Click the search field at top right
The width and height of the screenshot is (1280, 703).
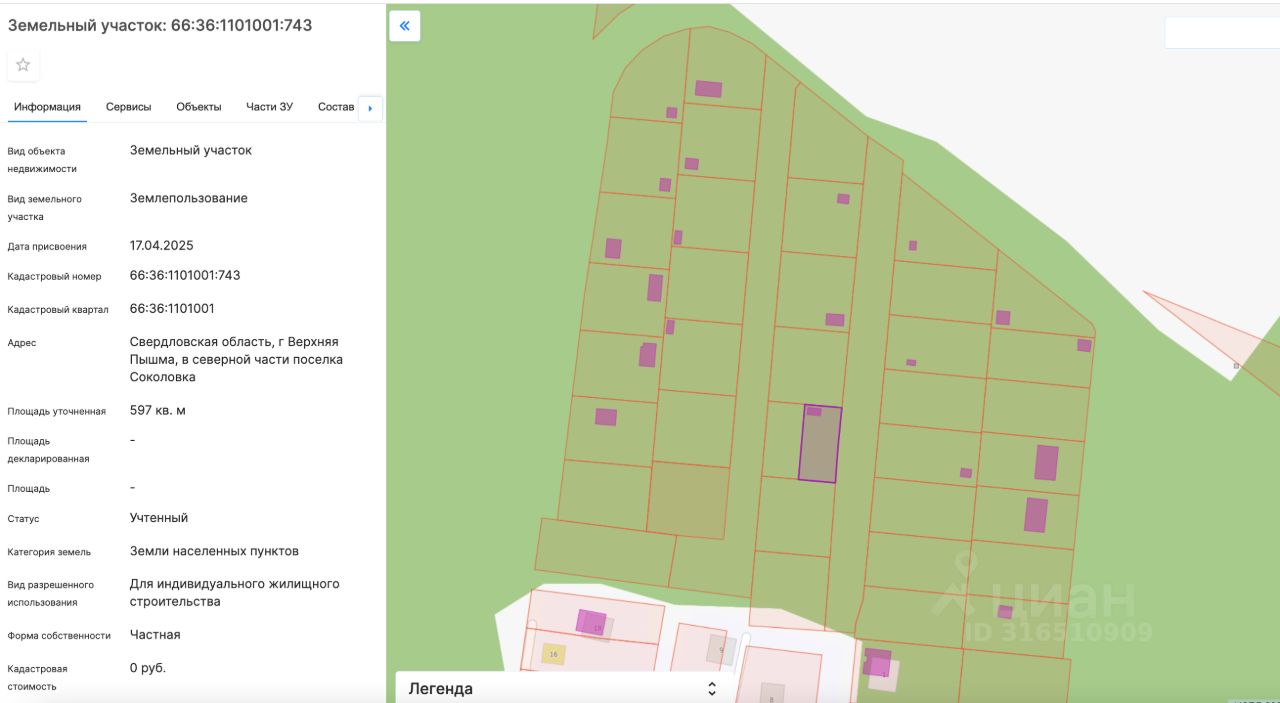tap(1220, 33)
